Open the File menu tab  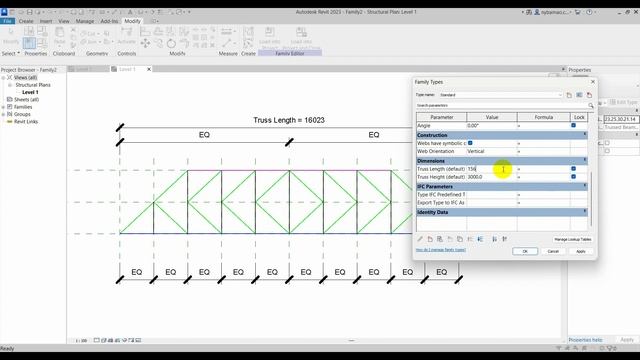[7, 21]
